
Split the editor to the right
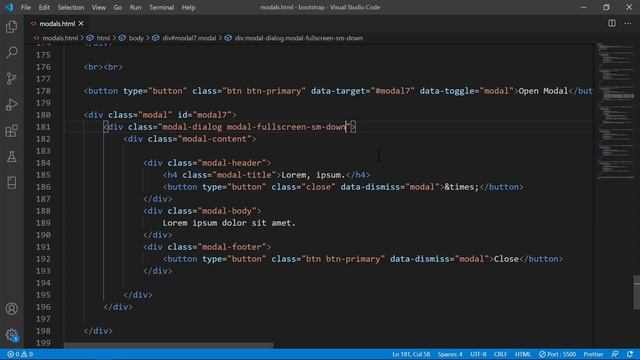[612, 23]
